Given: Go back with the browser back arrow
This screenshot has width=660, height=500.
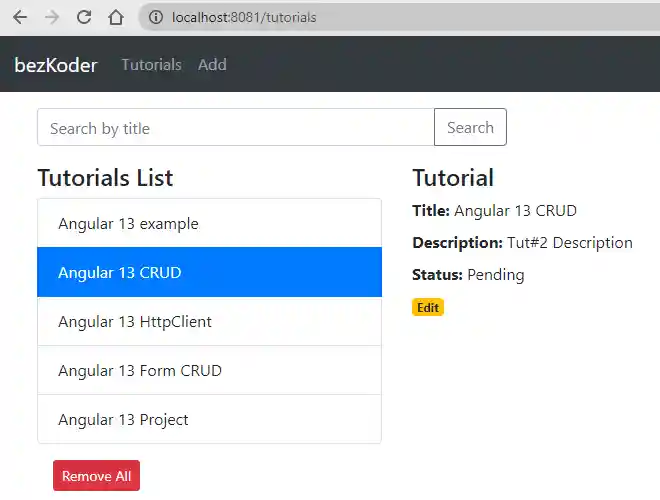Looking at the screenshot, I should [19, 17].
